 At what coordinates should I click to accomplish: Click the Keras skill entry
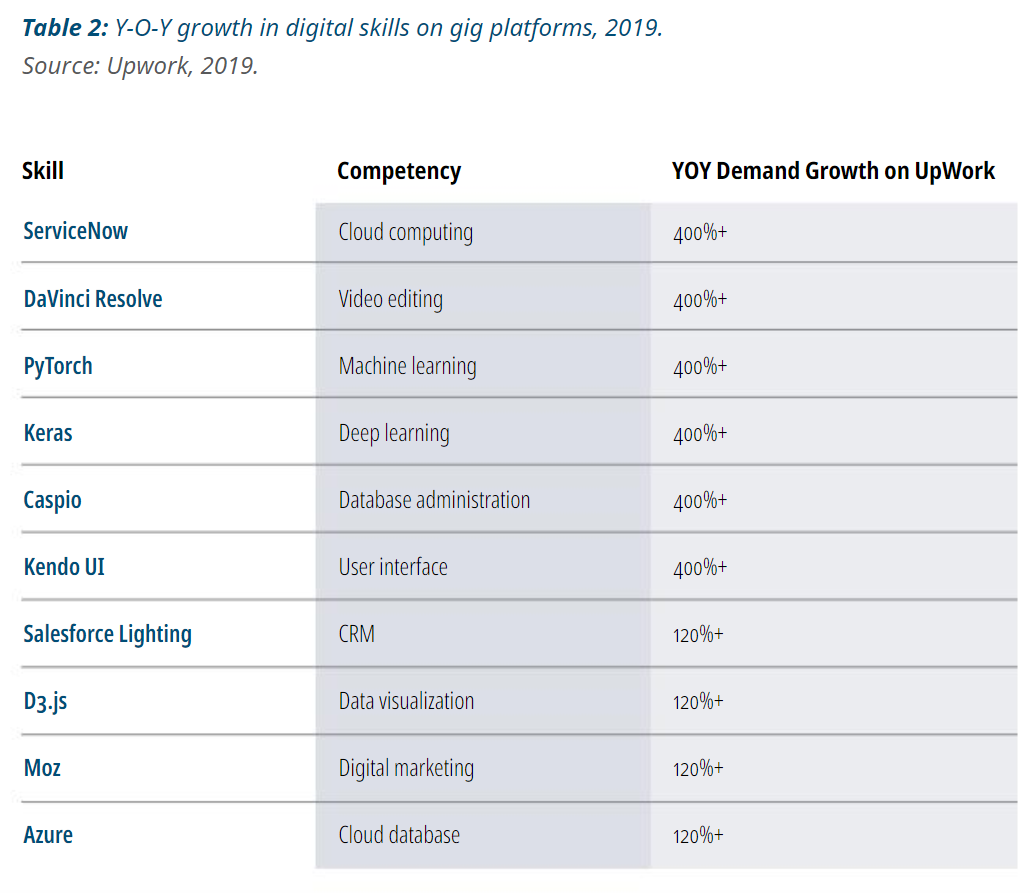(48, 433)
